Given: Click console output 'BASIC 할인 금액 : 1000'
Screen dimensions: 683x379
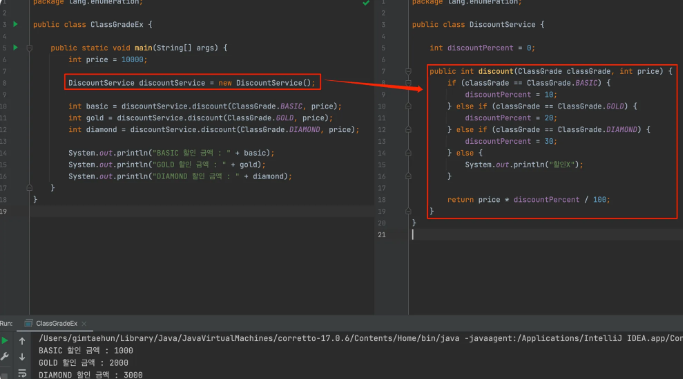Looking at the screenshot, I should [86, 351].
